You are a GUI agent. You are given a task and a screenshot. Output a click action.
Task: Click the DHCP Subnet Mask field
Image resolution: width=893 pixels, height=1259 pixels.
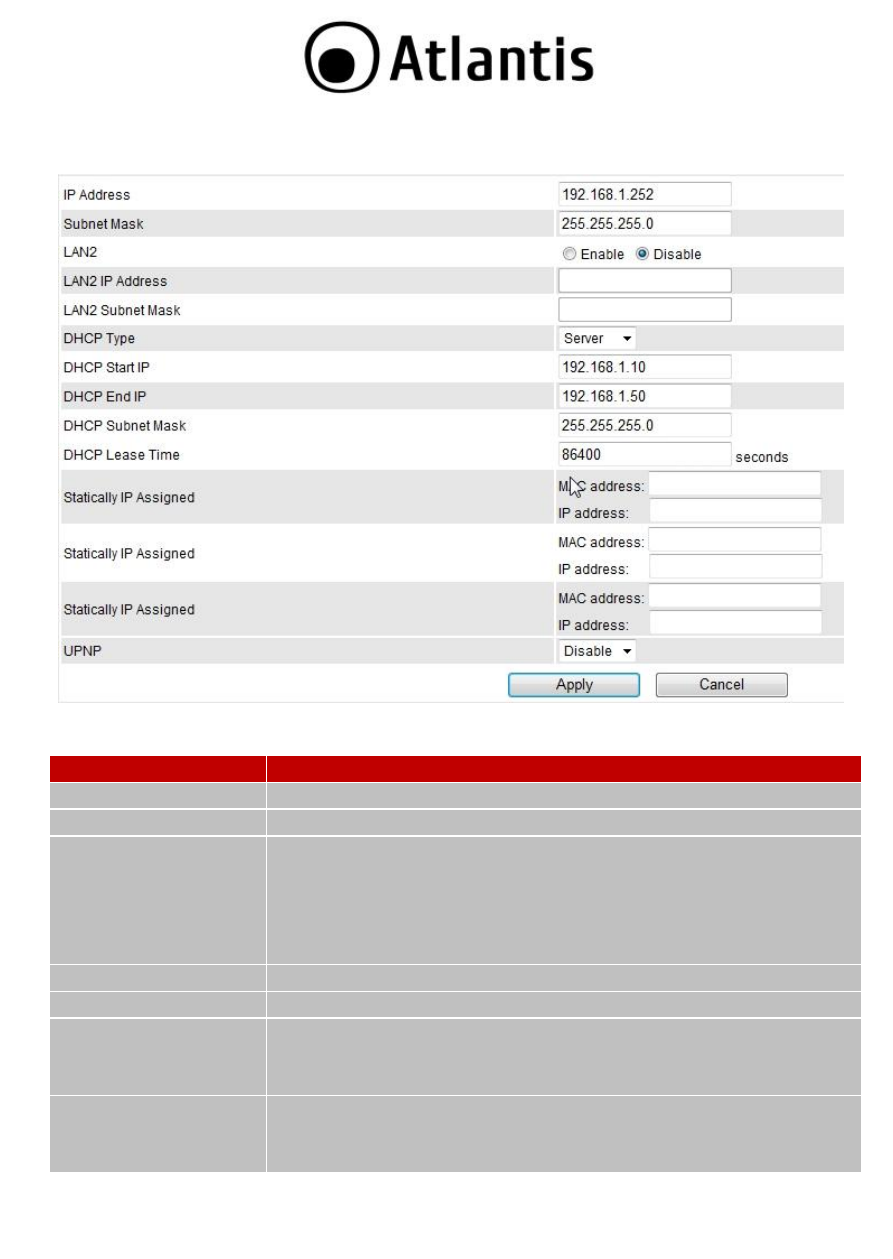645,425
